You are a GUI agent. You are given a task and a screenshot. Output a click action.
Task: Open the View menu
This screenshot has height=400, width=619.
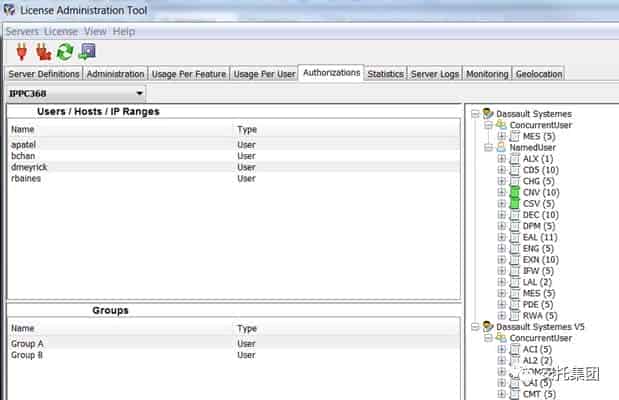point(95,32)
